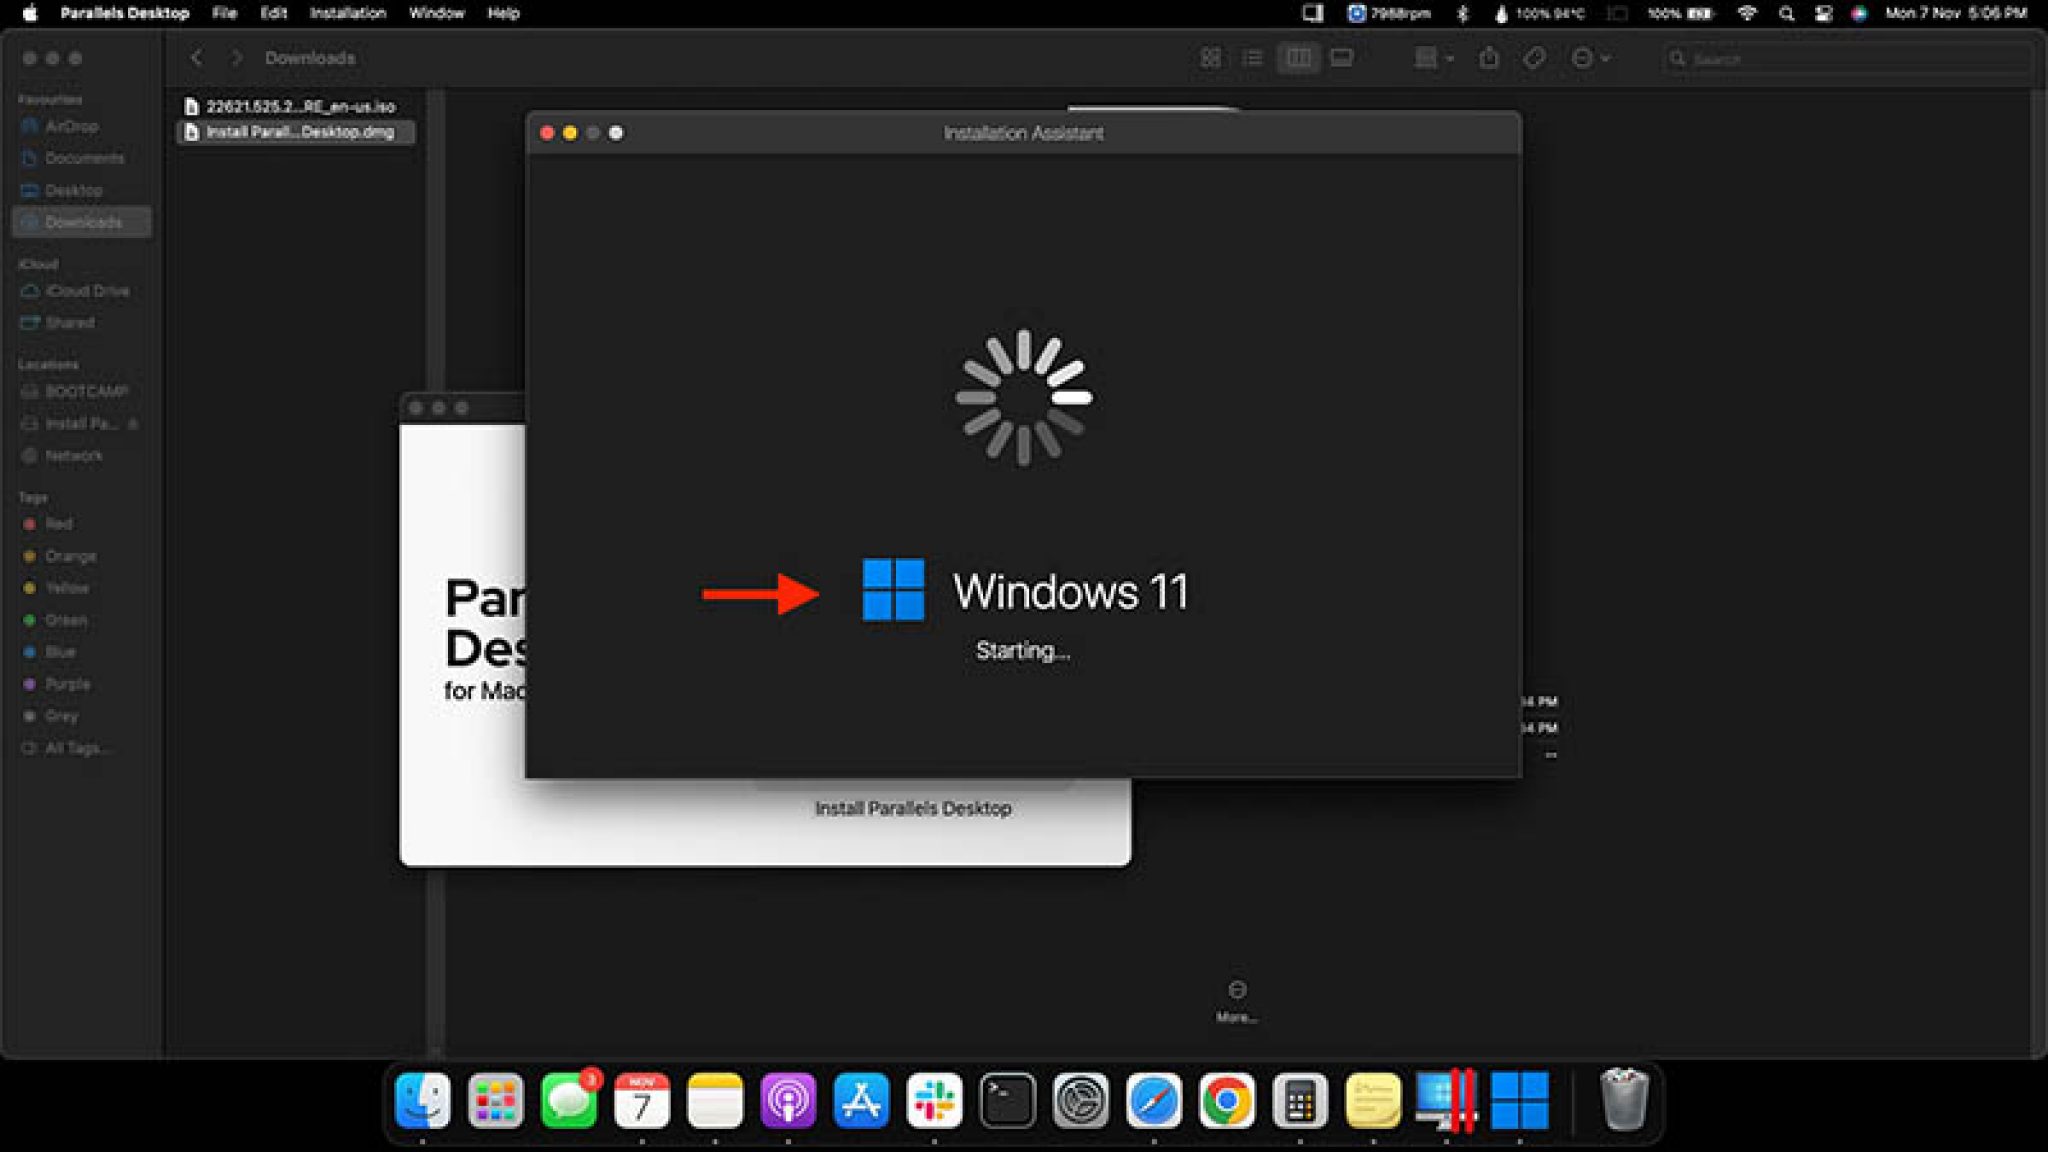Switch Finder to column view

(1298, 58)
